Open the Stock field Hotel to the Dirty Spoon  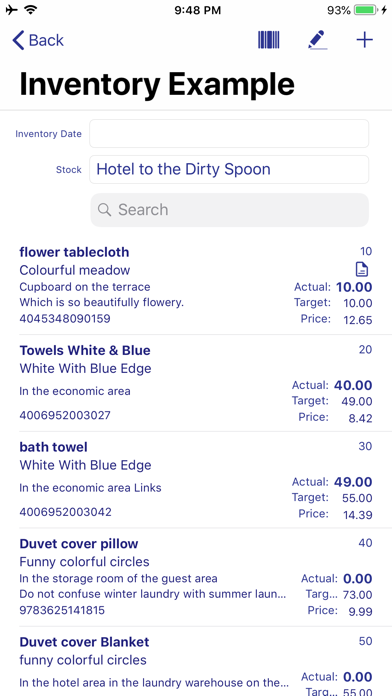(x=229, y=170)
